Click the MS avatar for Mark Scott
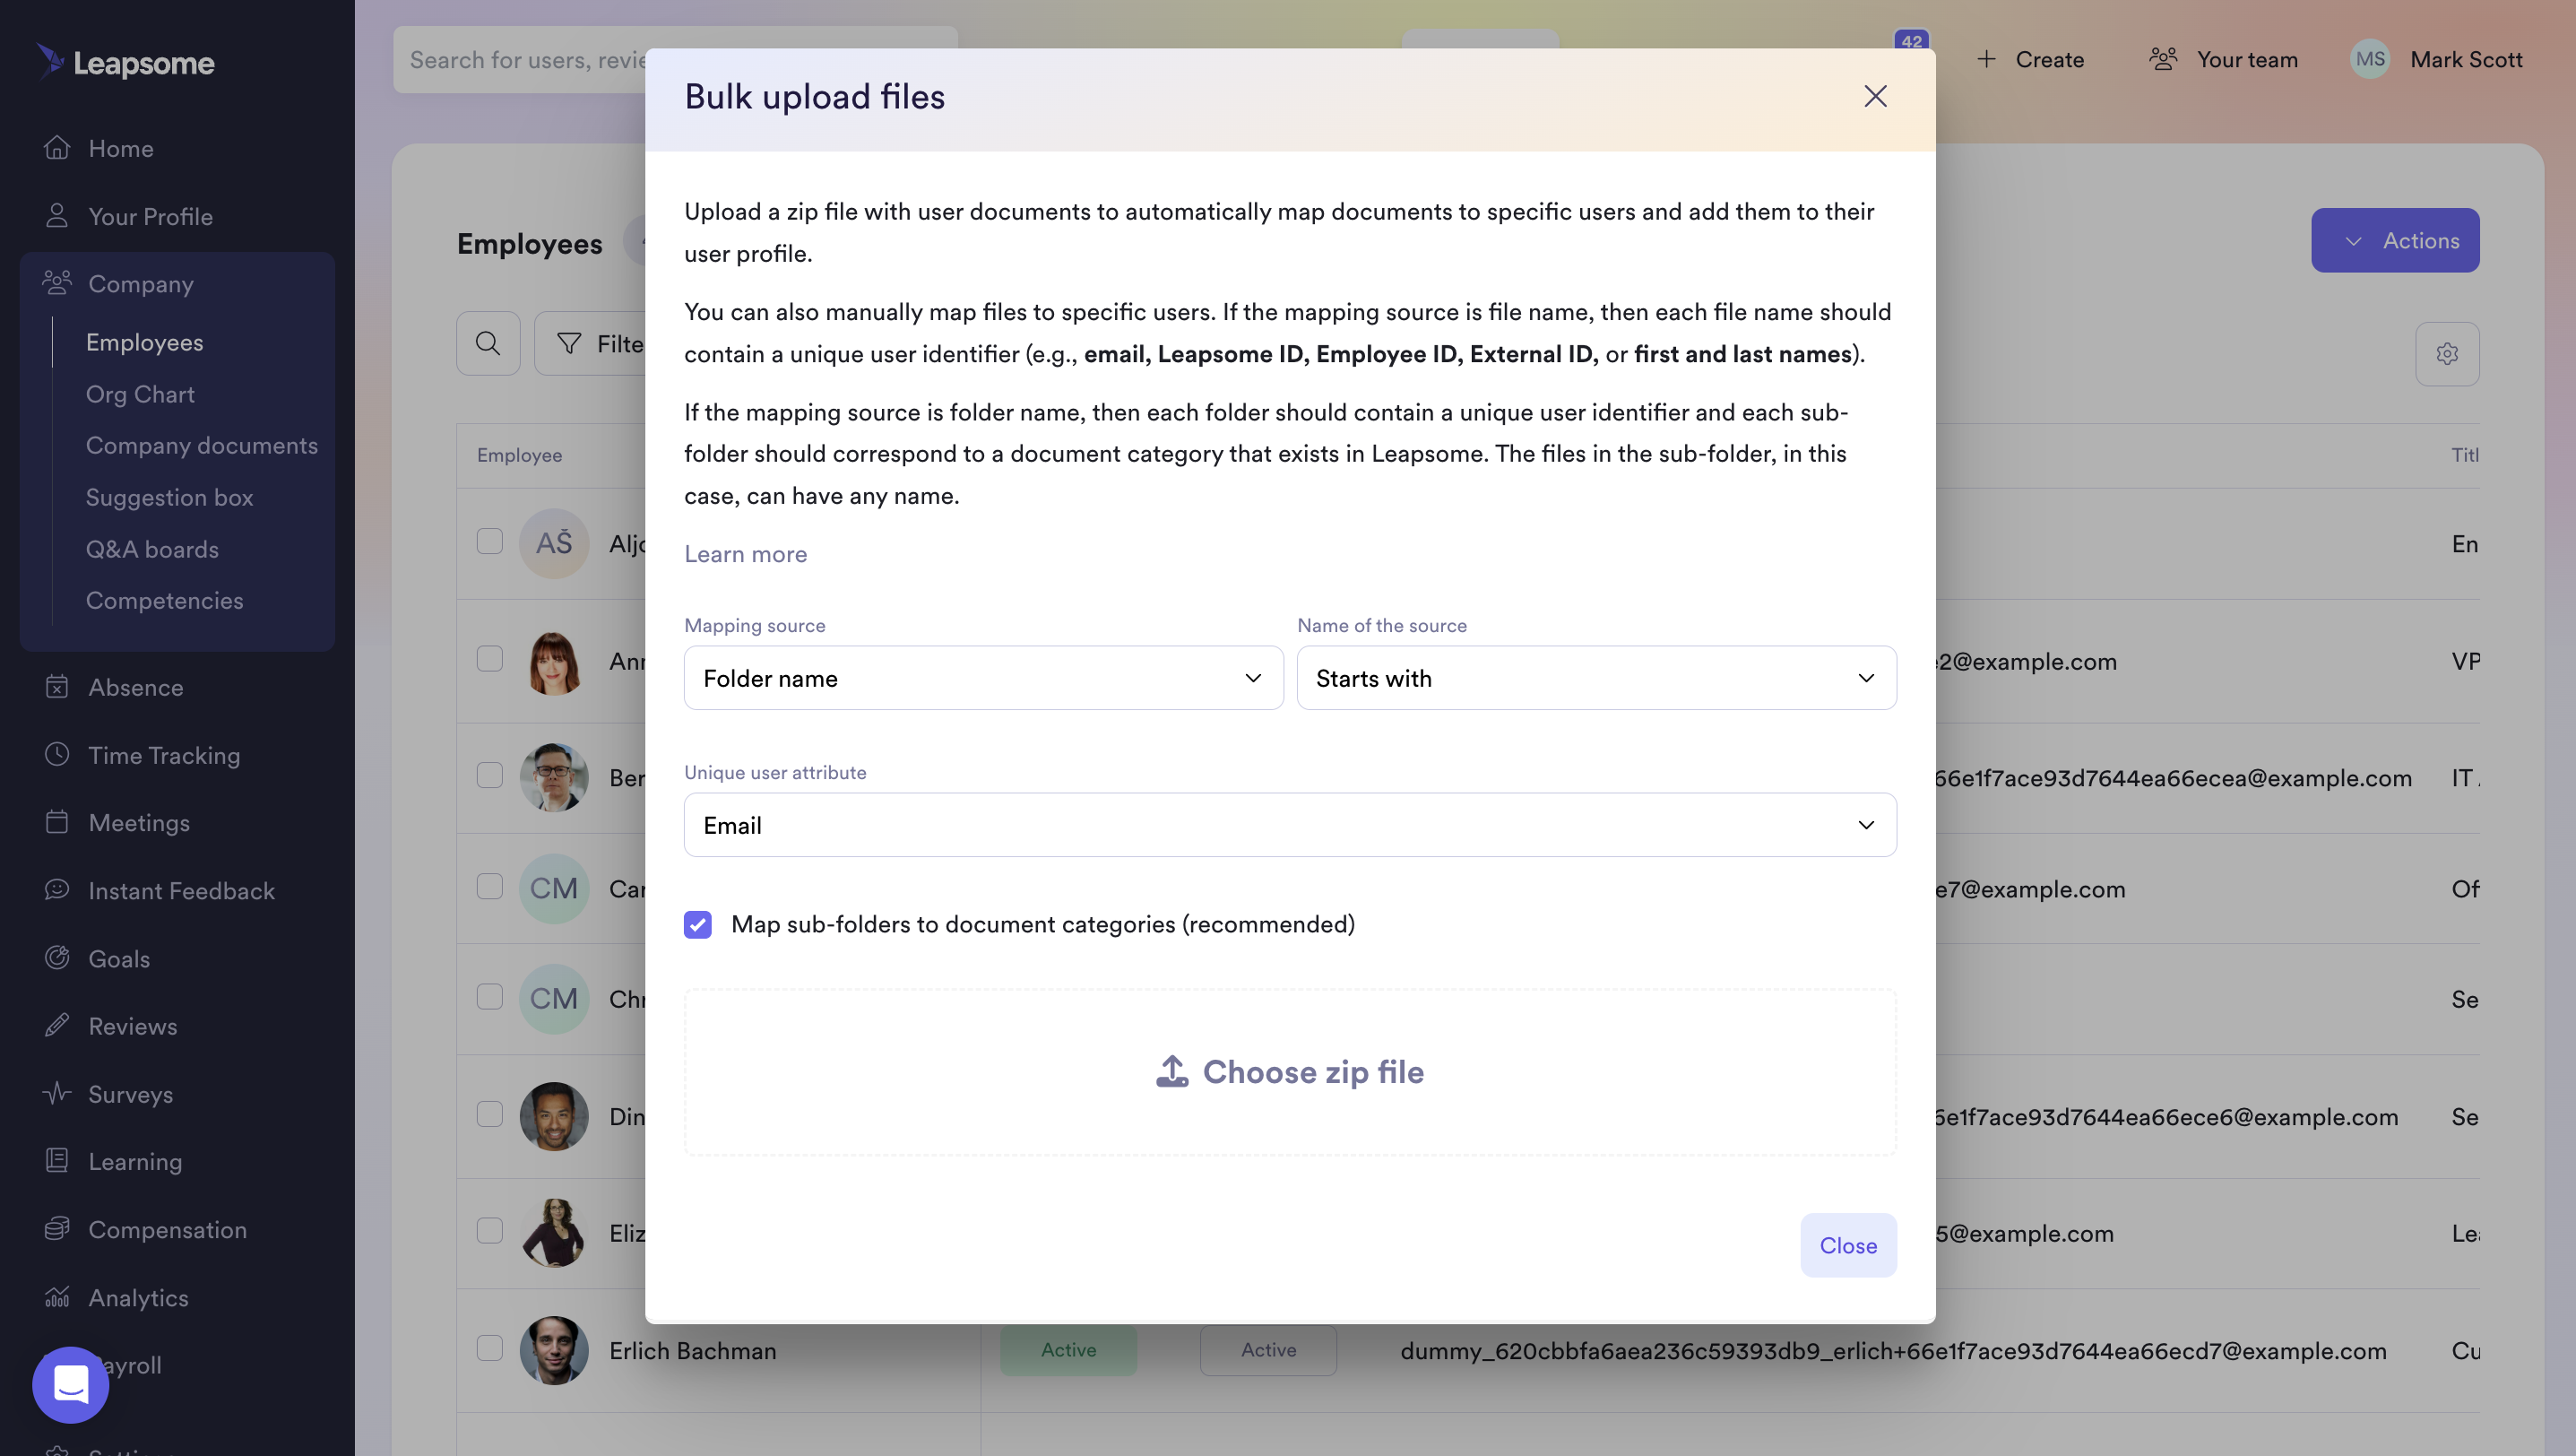 click(2369, 59)
